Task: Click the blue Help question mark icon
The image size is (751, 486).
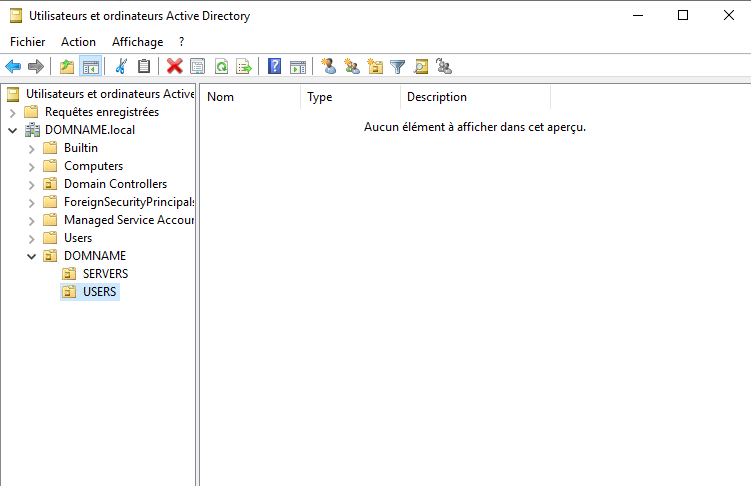Action: 274,67
